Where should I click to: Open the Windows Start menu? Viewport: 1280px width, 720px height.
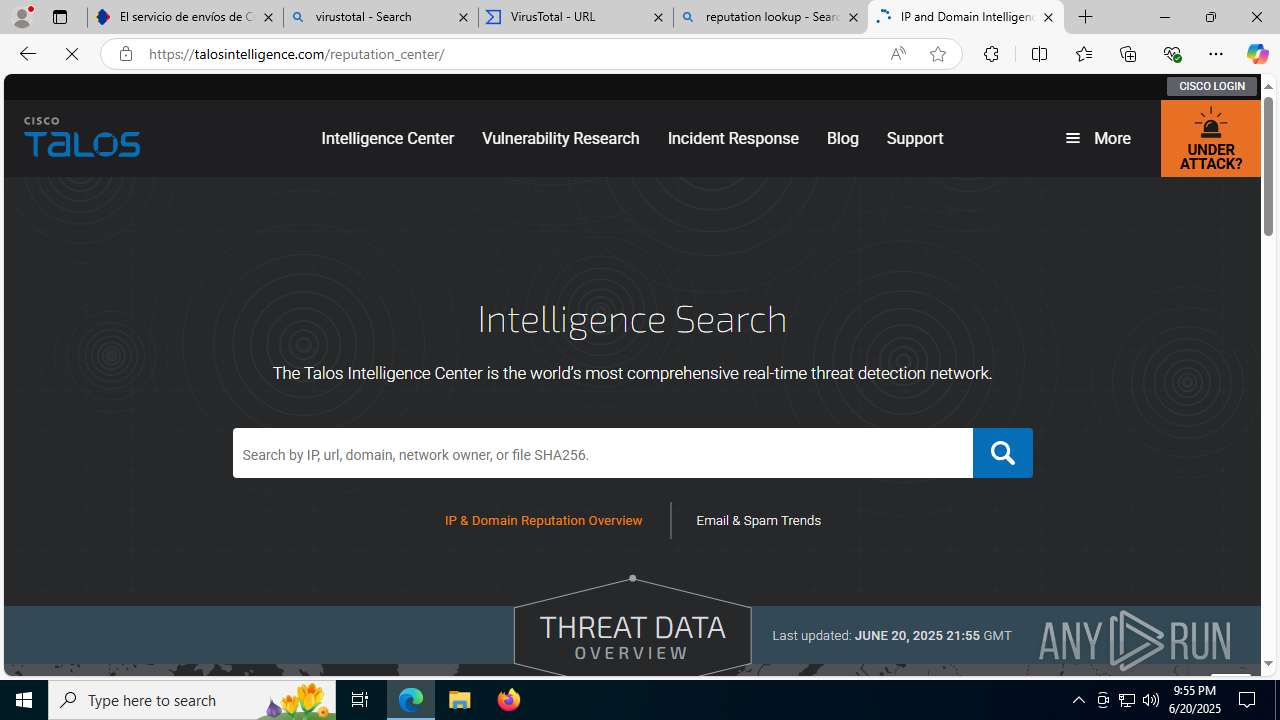pos(24,700)
